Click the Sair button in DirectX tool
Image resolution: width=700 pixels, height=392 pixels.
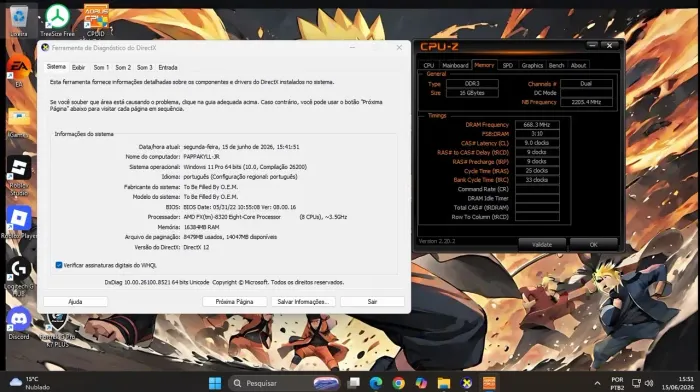tap(372, 302)
